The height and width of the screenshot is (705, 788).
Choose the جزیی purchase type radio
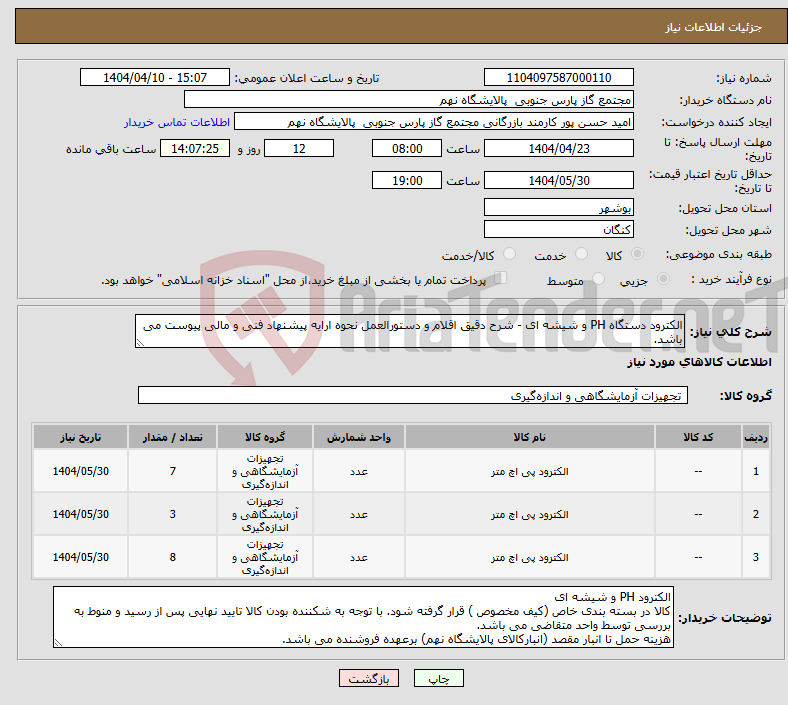(663, 279)
